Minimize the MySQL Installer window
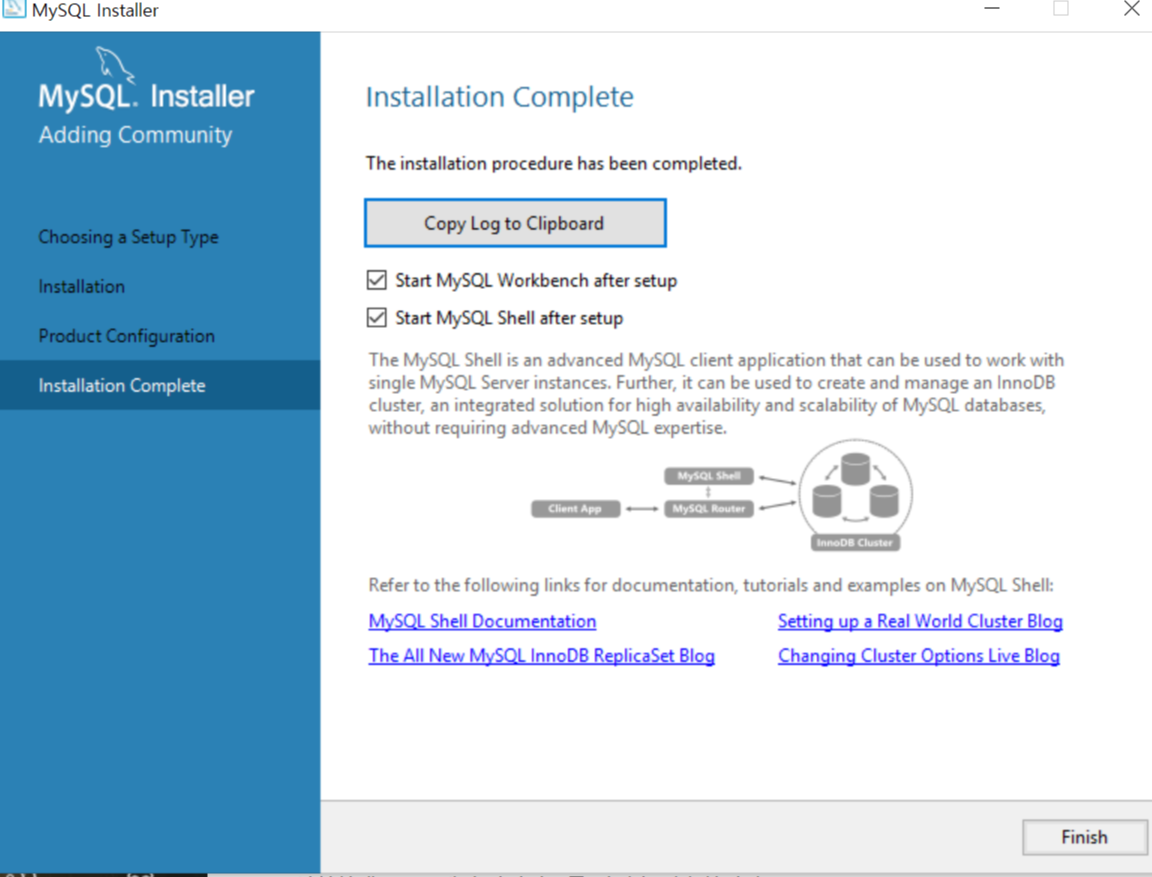This screenshot has width=1152, height=877. [992, 9]
